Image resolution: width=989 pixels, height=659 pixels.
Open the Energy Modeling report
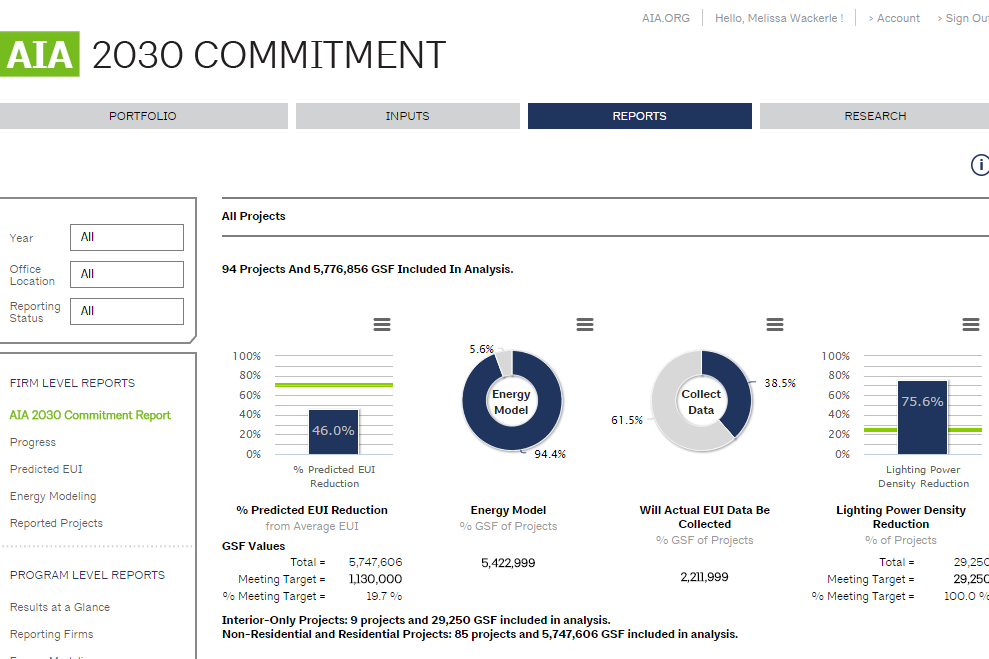click(x=53, y=496)
